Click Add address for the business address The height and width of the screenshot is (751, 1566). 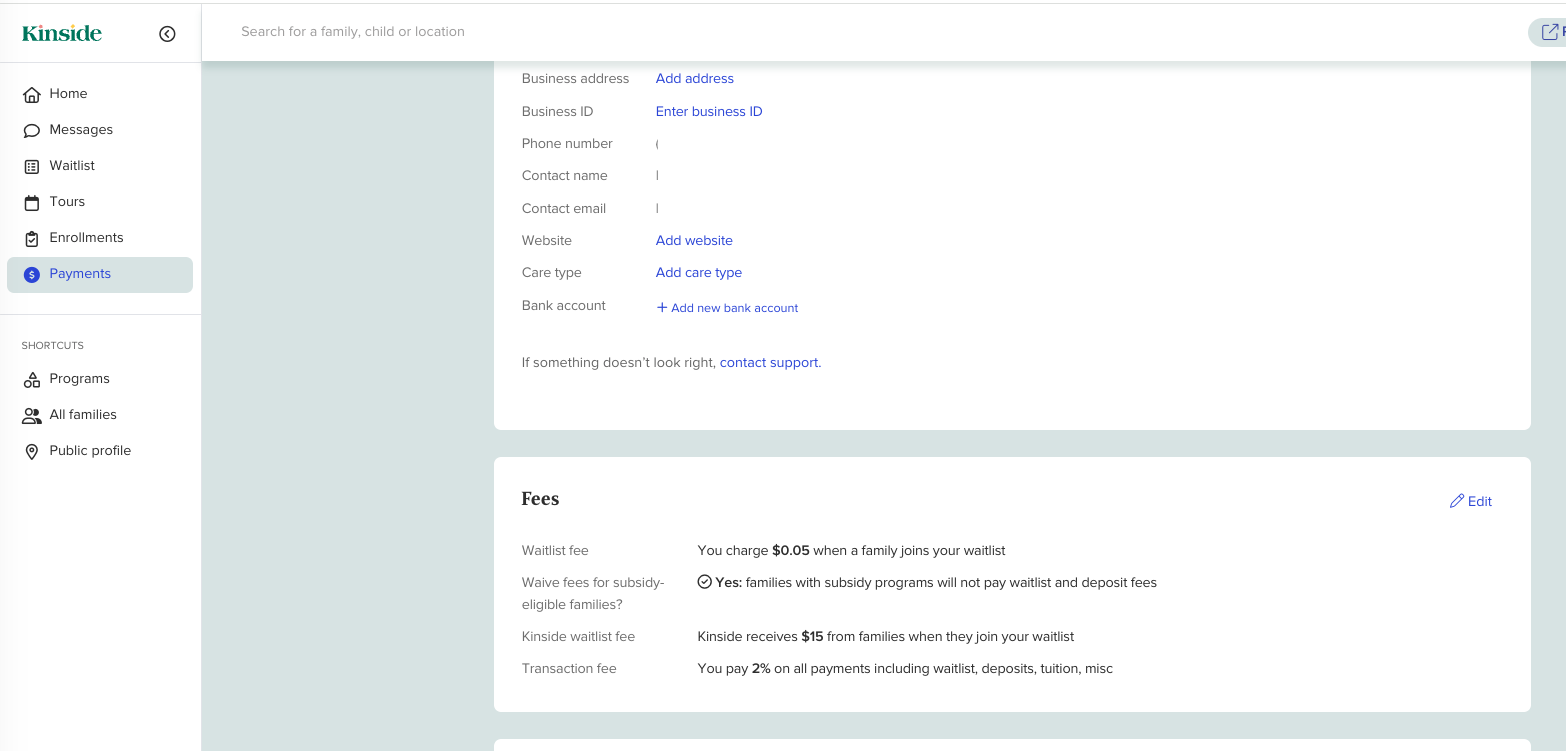tap(694, 78)
